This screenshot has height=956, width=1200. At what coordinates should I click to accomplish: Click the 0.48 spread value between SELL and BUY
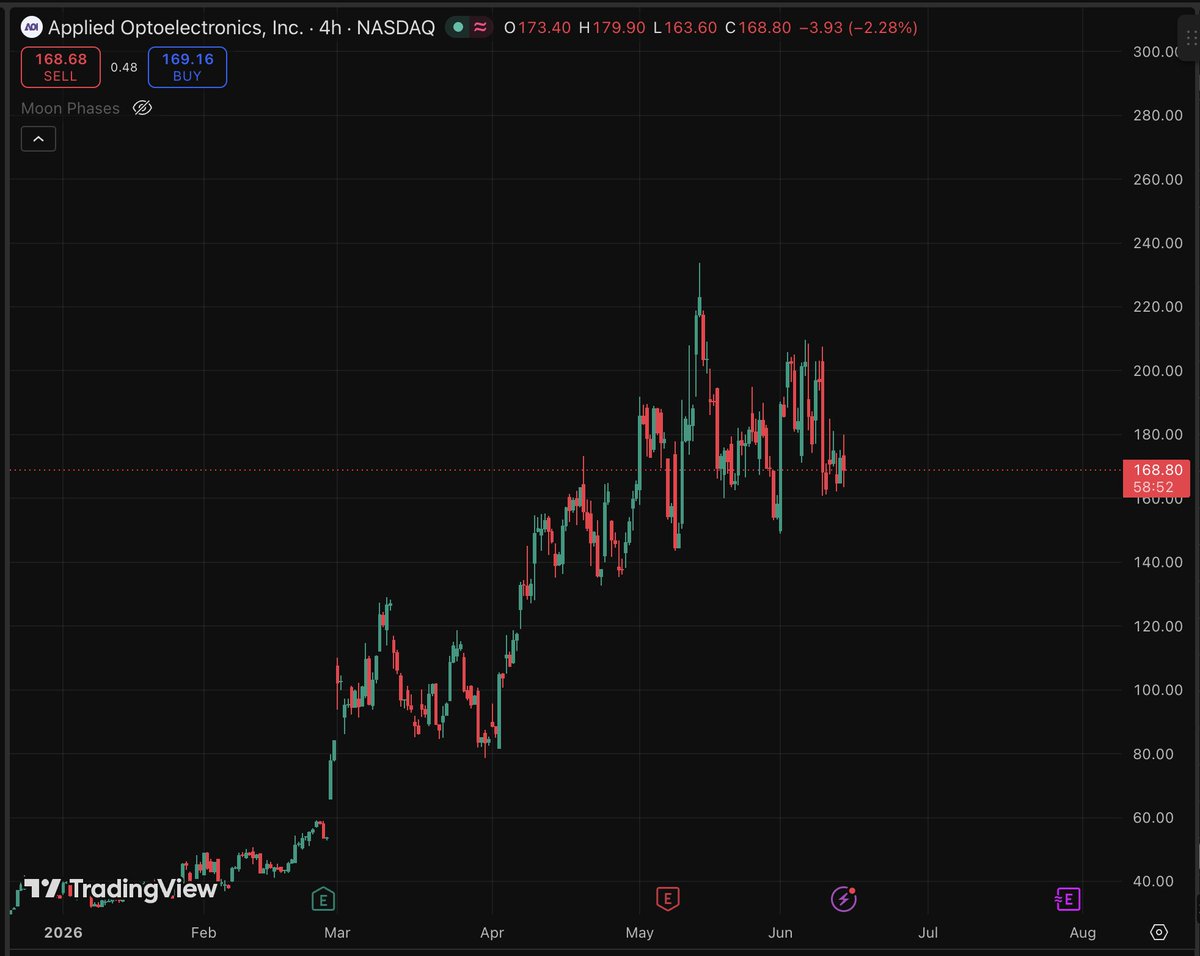pyautogui.click(x=124, y=67)
